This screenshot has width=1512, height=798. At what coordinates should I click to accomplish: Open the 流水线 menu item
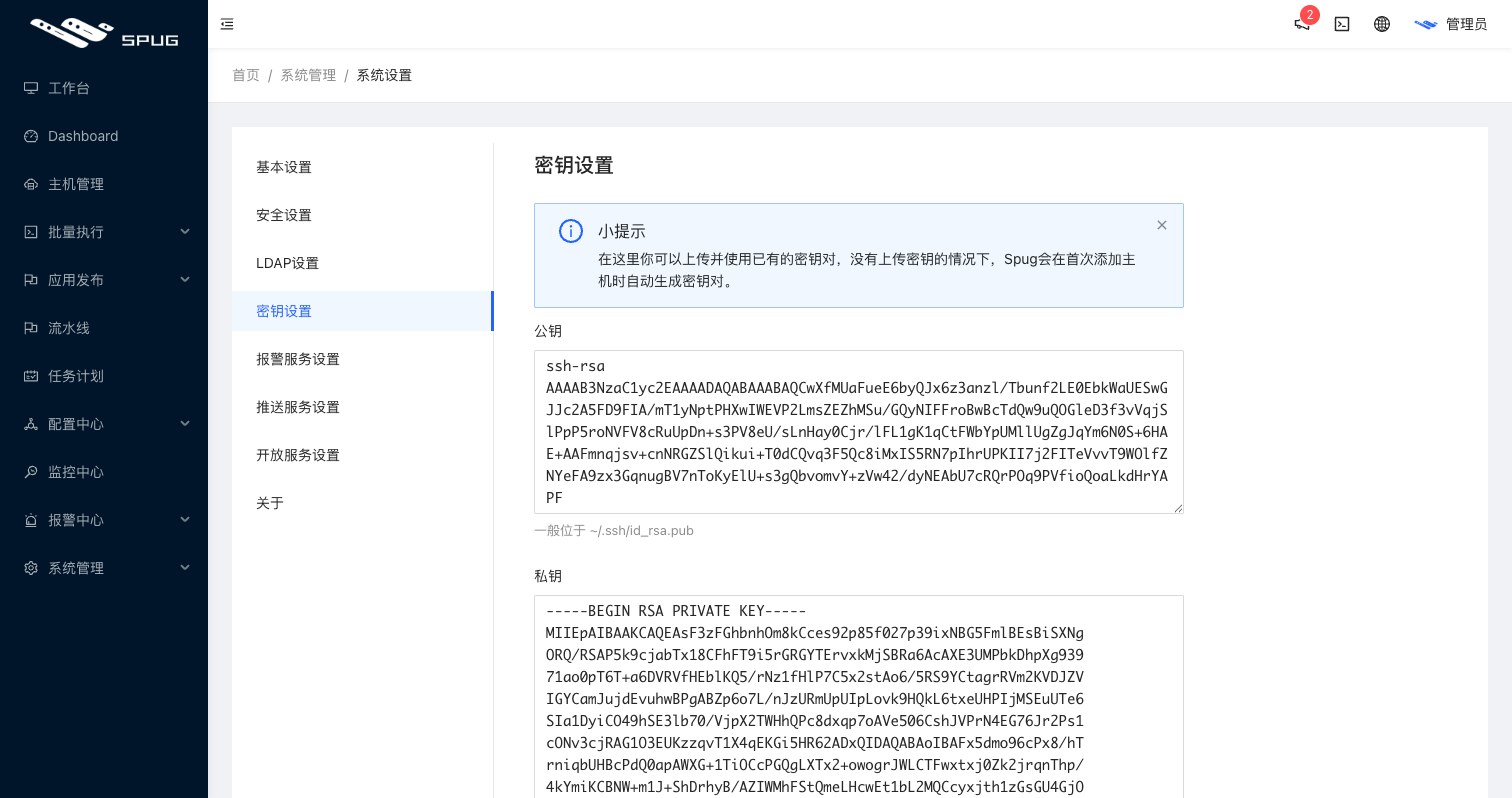pyautogui.click(x=104, y=328)
